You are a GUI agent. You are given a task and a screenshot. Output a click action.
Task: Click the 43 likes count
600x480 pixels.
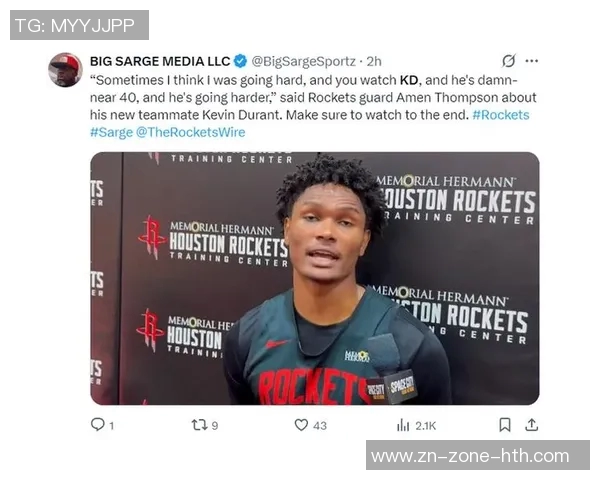pyautogui.click(x=319, y=425)
